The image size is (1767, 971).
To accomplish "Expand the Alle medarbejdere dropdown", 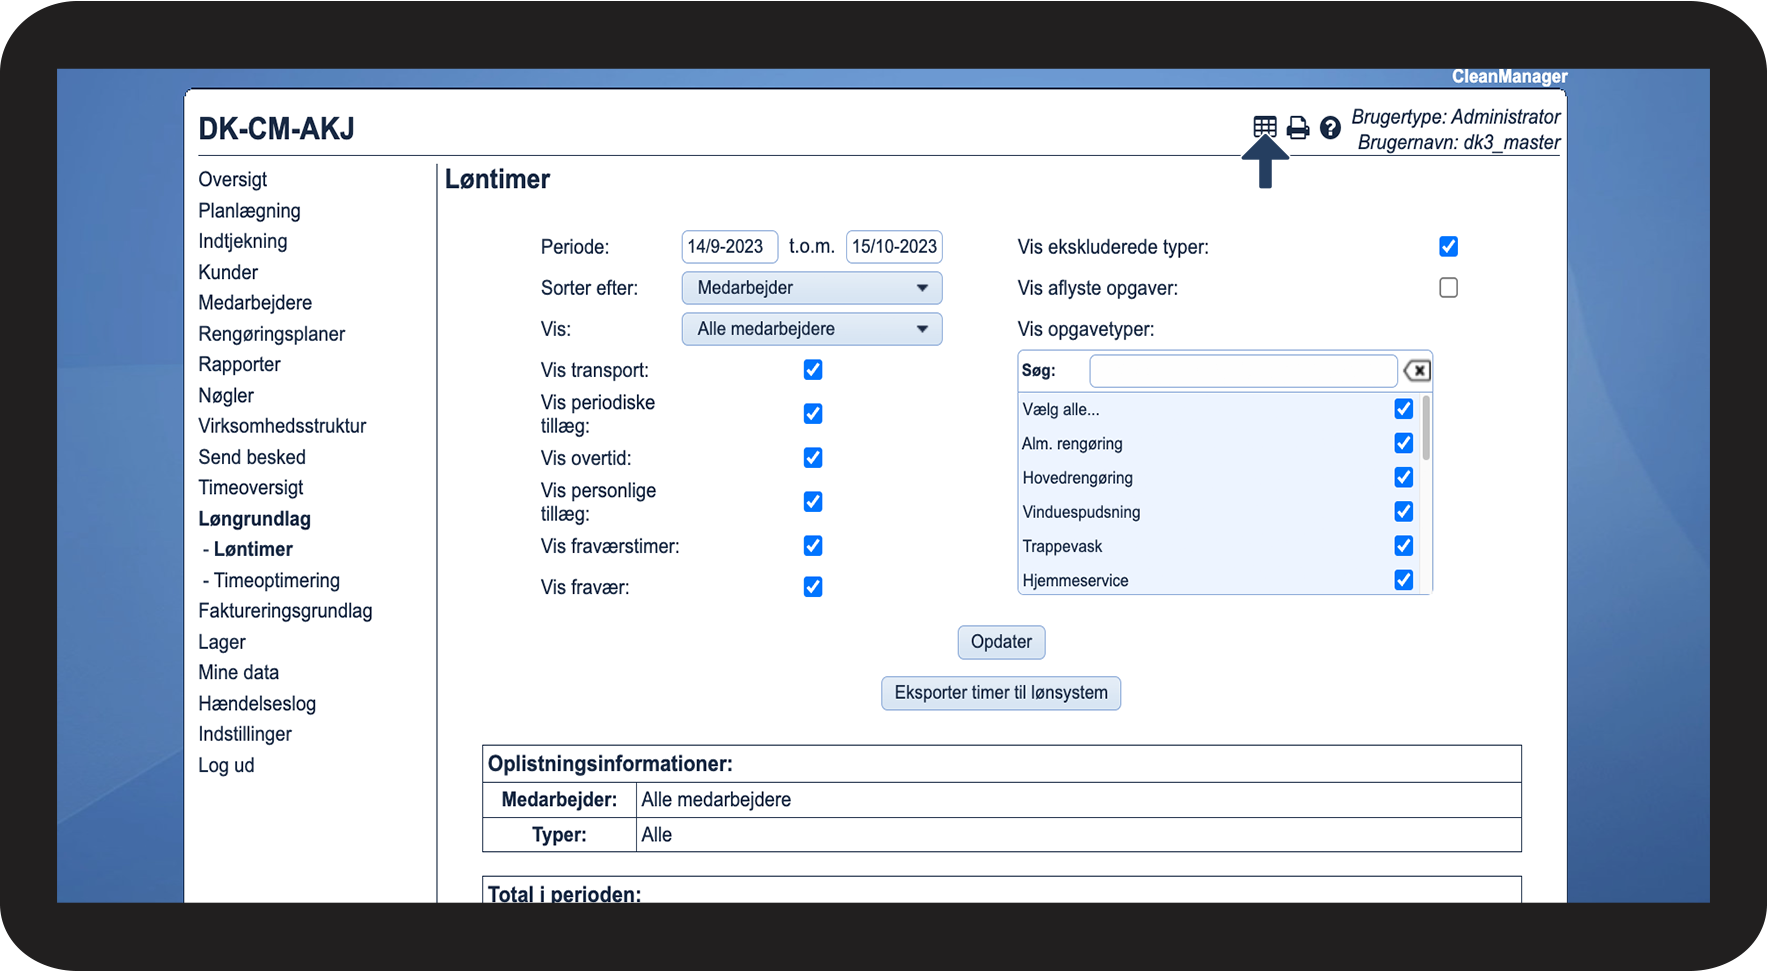I will coord(811,329).
